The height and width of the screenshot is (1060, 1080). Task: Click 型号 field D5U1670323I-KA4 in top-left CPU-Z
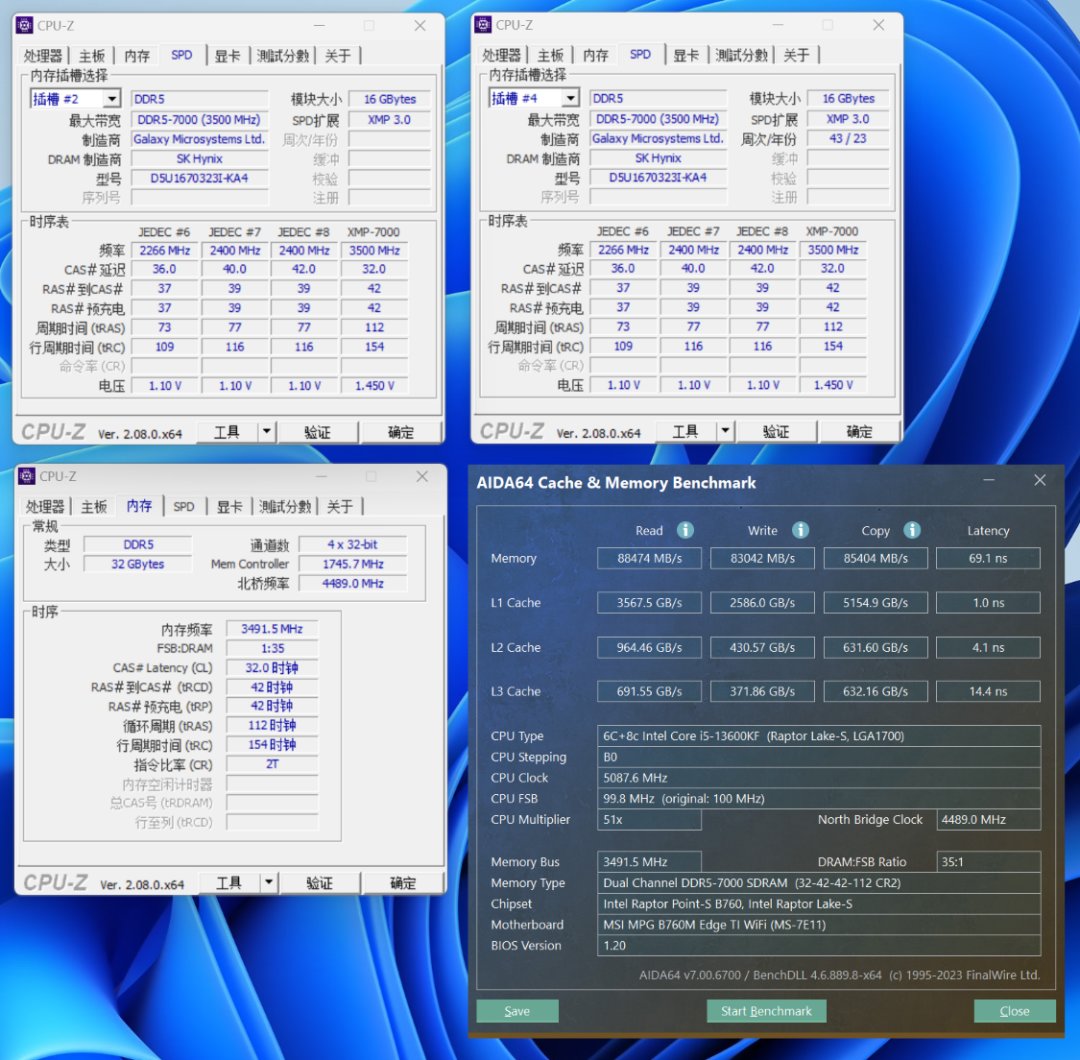199,178
